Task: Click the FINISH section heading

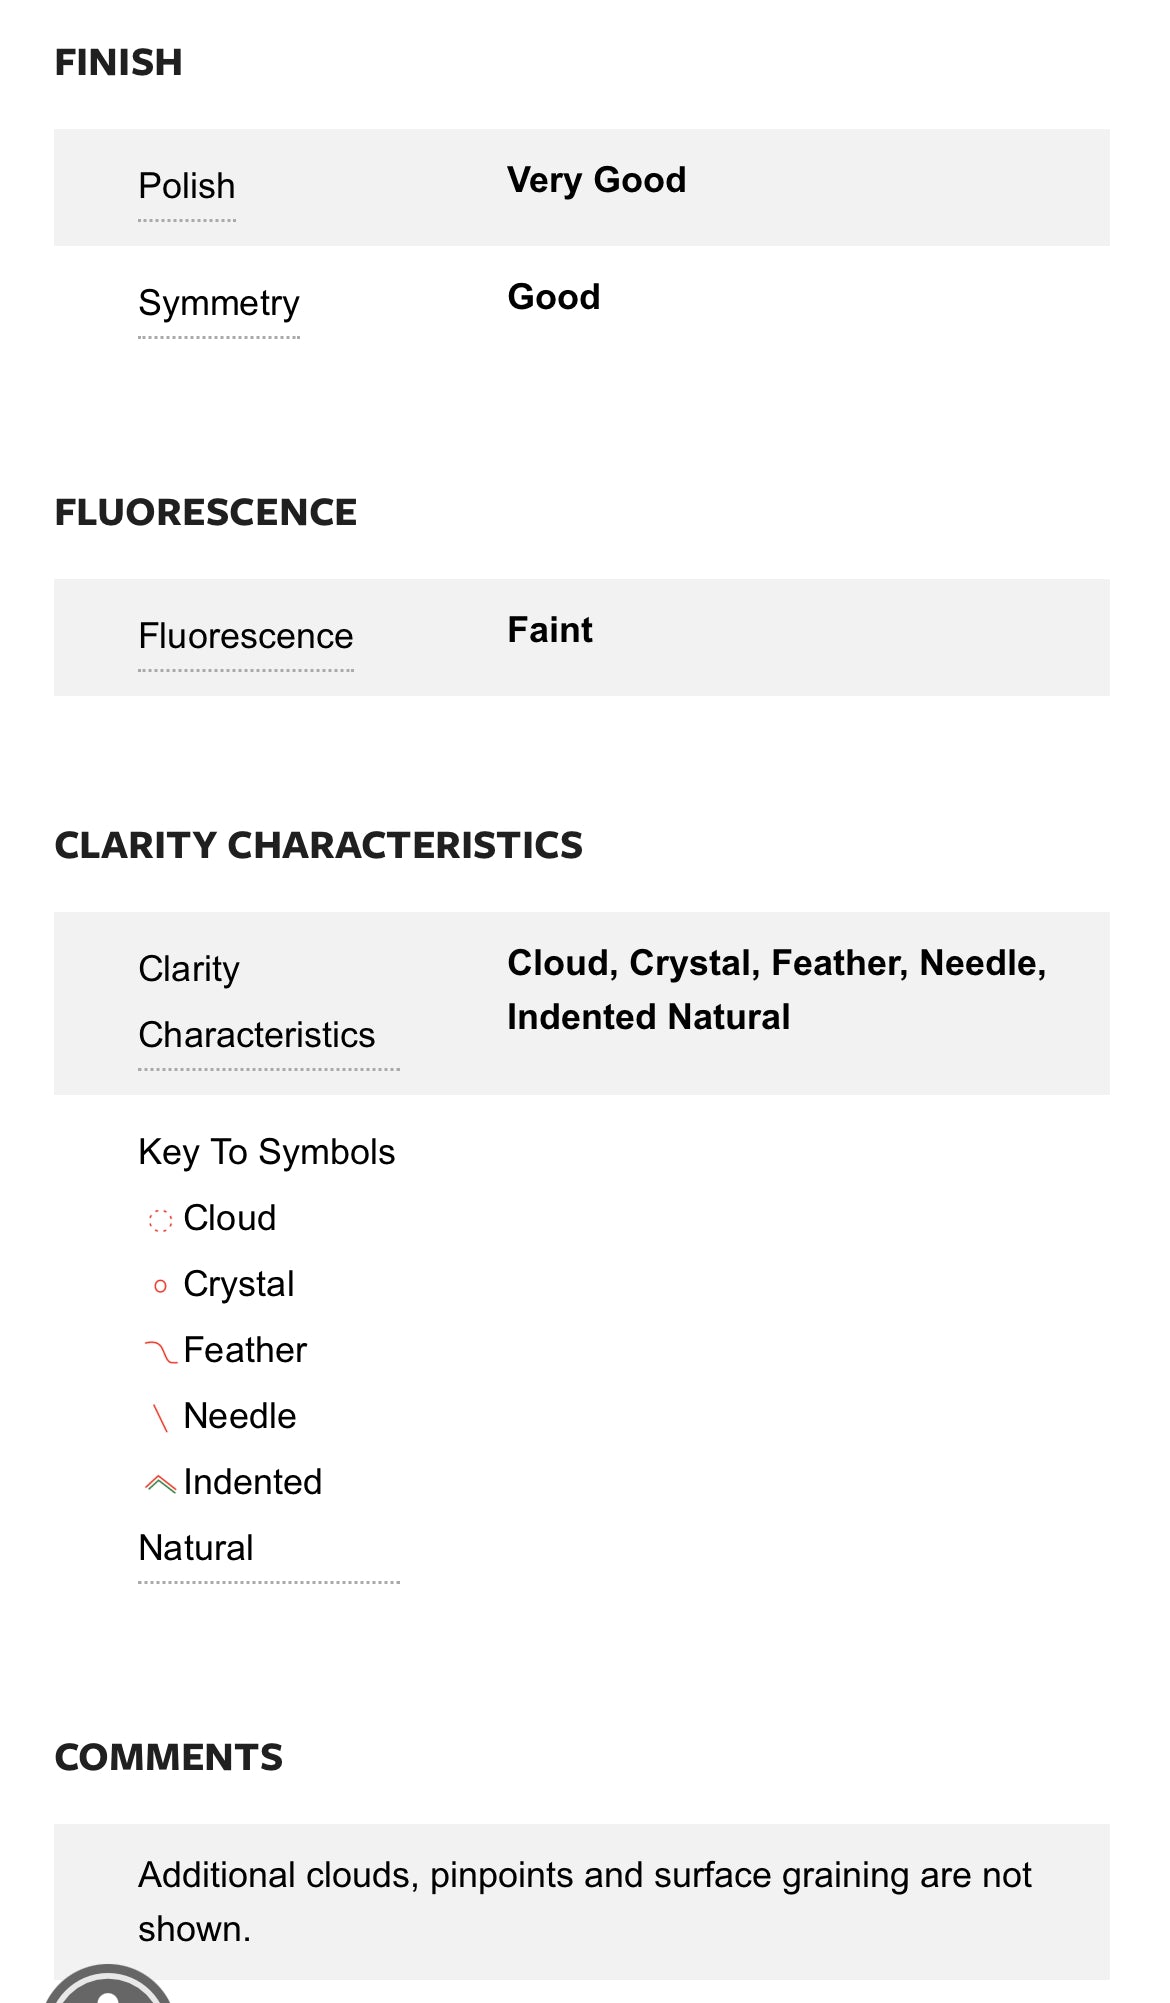Action: pos(119,63)
